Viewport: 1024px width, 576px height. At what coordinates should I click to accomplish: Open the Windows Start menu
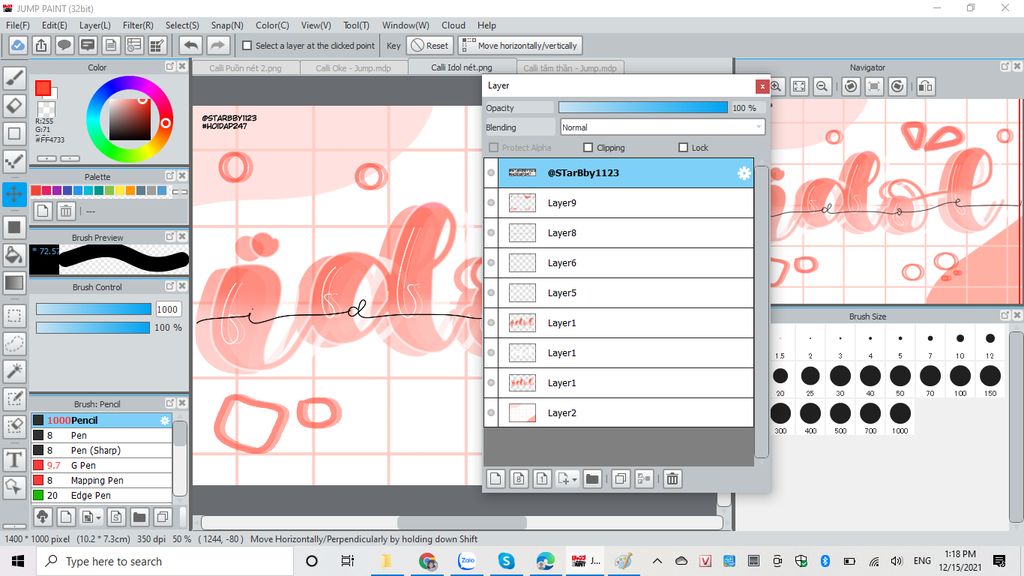tap(18, 561)
